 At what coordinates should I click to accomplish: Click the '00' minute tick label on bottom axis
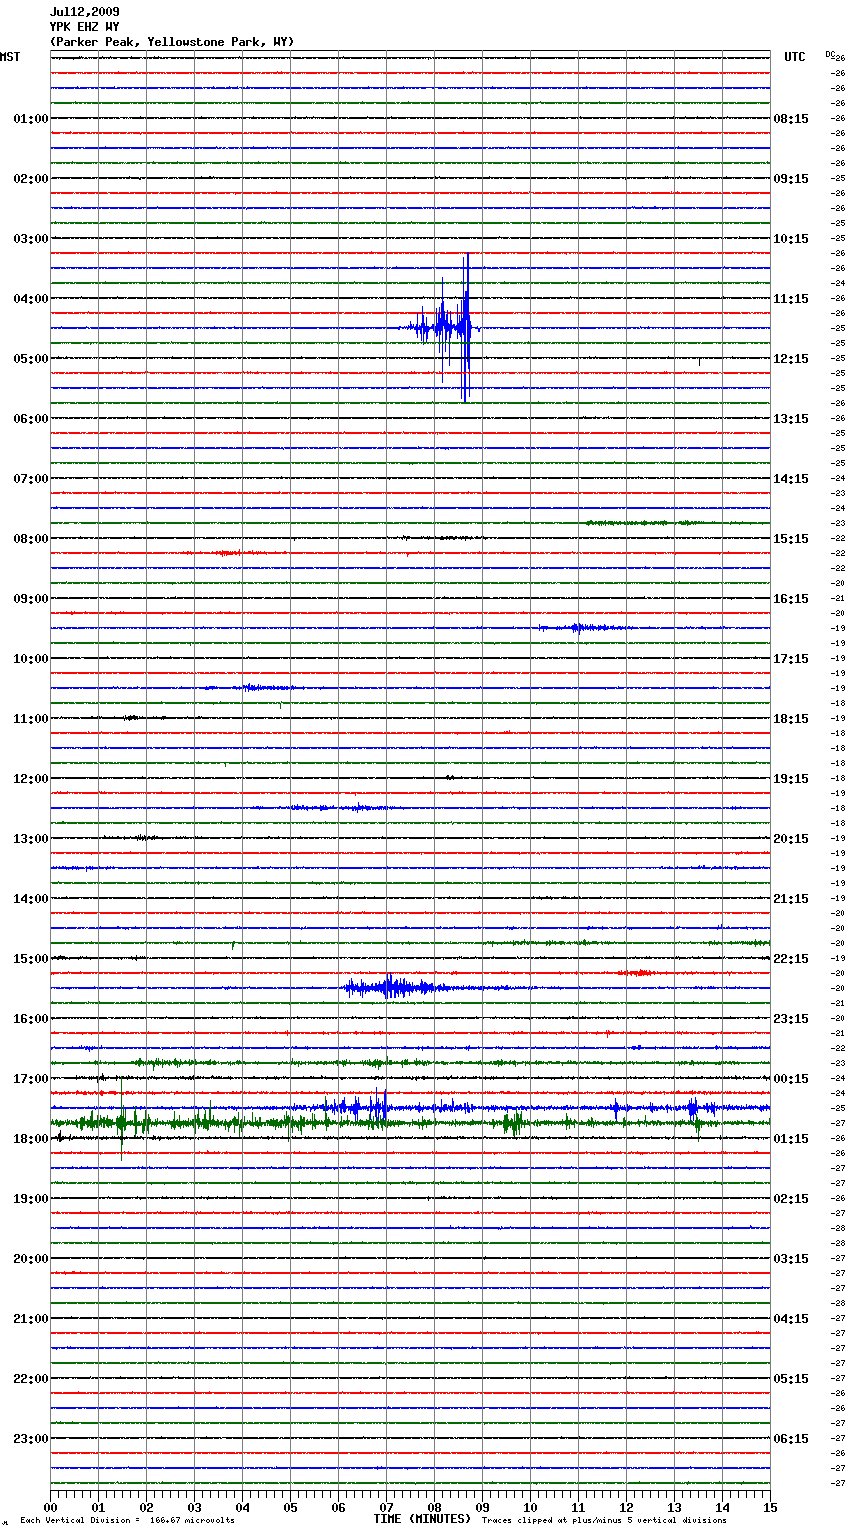pos(50,1507)
